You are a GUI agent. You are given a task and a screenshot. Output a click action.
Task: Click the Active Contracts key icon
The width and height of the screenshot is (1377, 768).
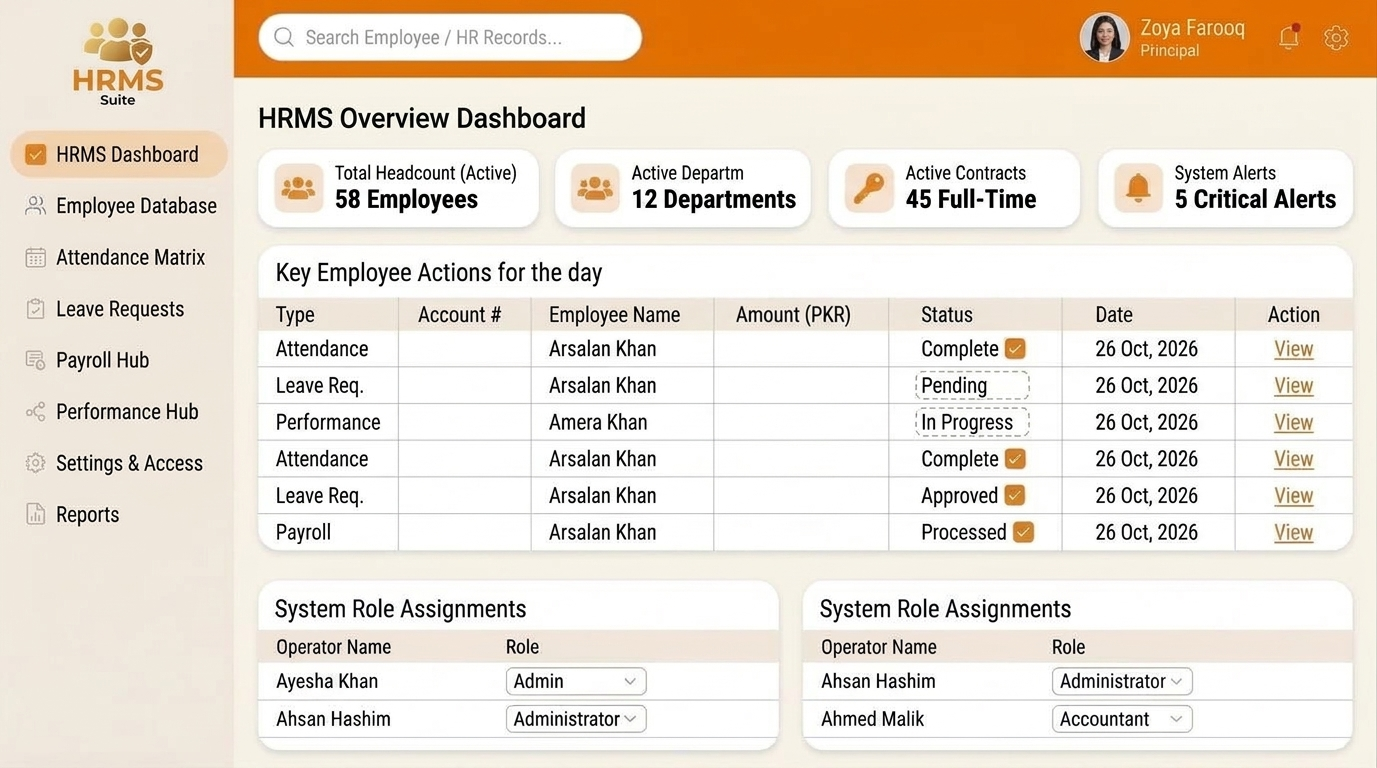tap(869, 188)
